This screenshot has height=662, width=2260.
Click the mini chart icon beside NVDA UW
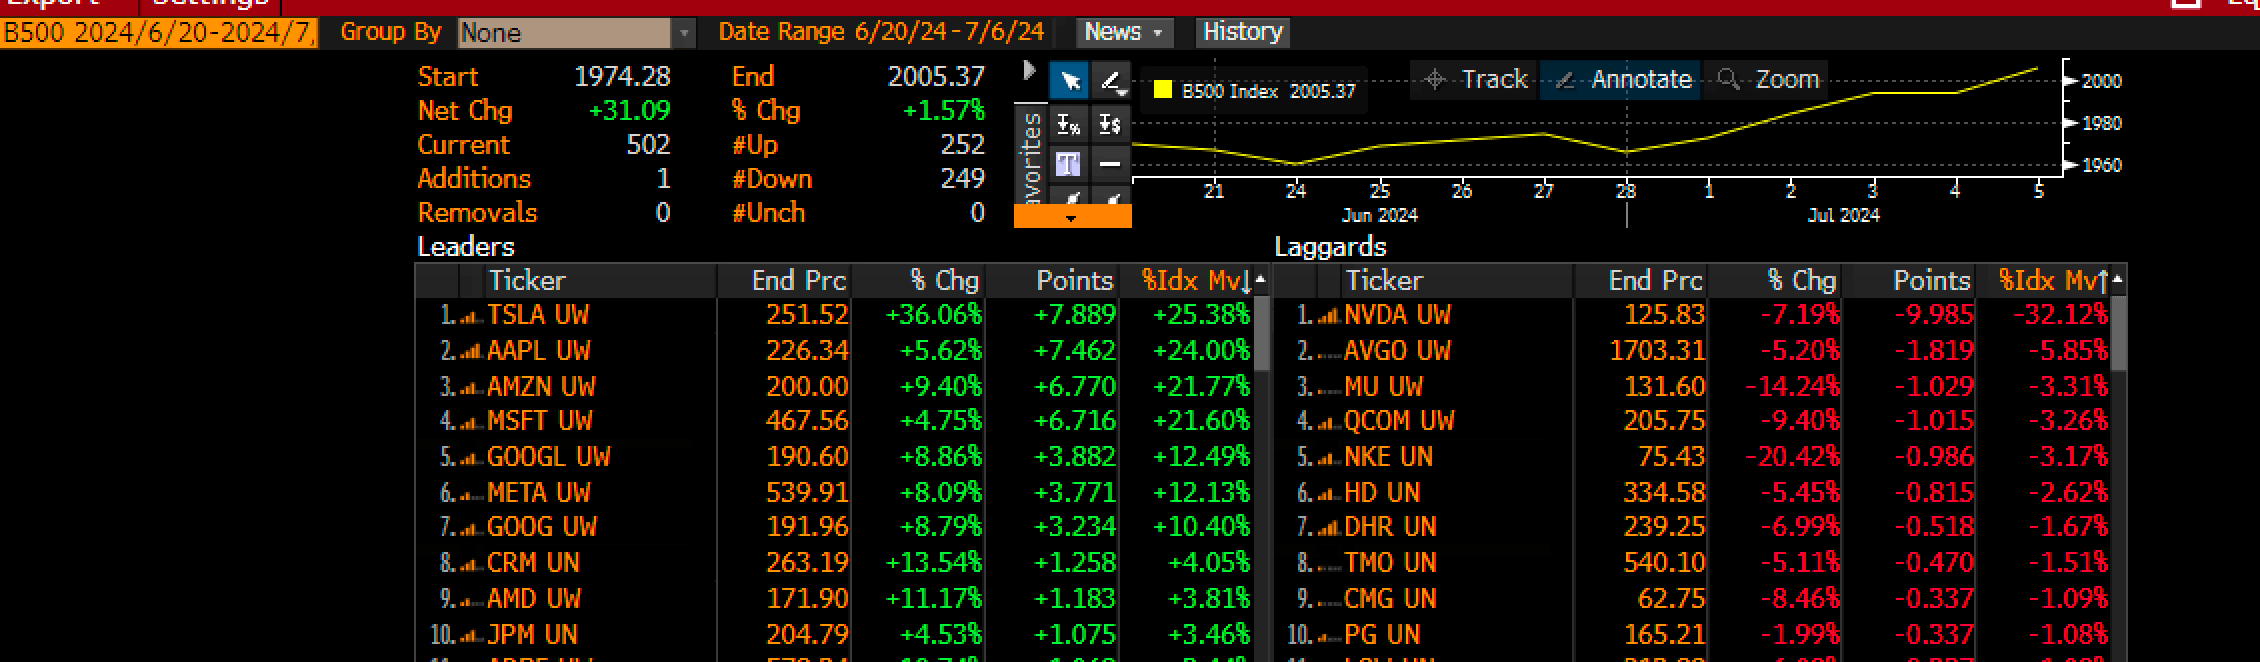click(x=1328, y=317)
